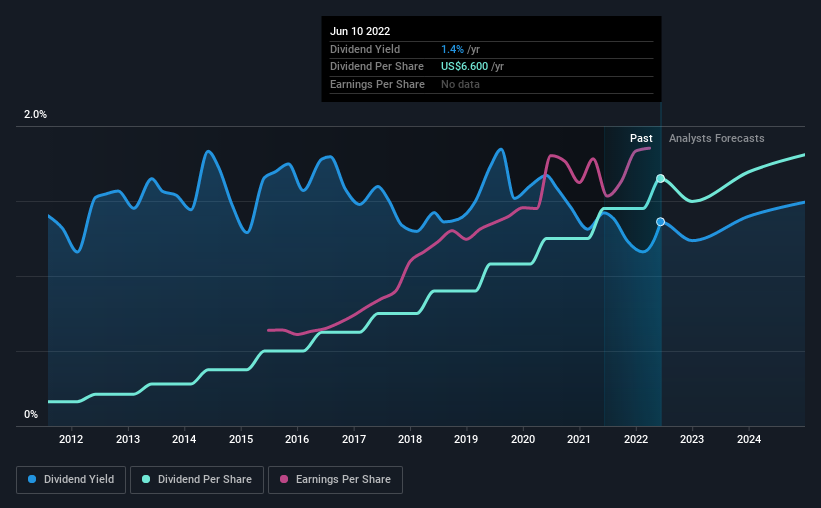The image size is (821, 508).
Task: Click the 1.4% dividend yield value
Action: click(x=452, y=49)
